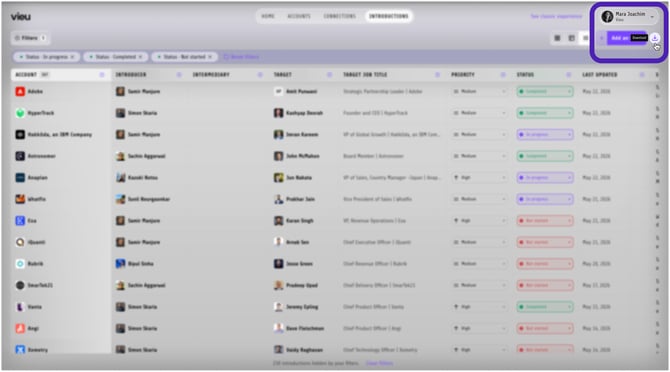Click the Clear filters link at bottom
The image size is (670, 372).
[379, 363]
